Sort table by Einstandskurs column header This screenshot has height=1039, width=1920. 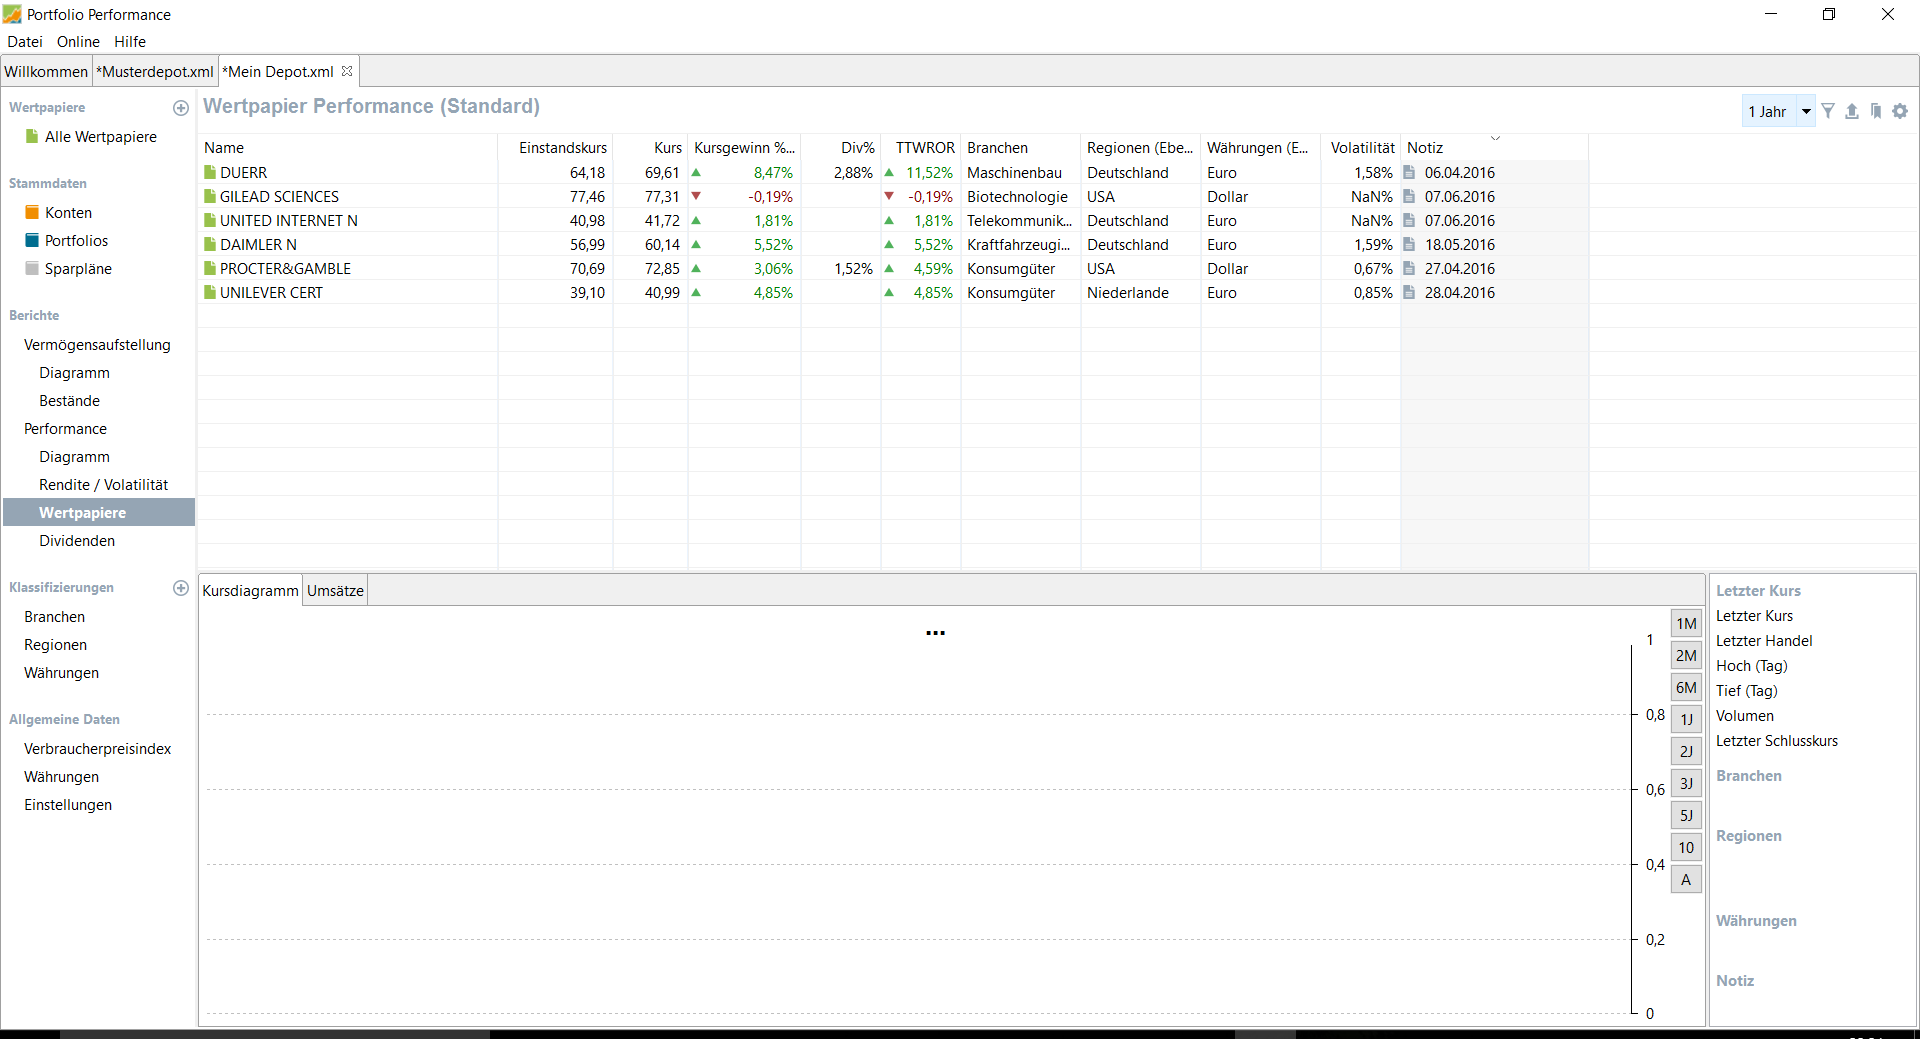tap(555, 147)
